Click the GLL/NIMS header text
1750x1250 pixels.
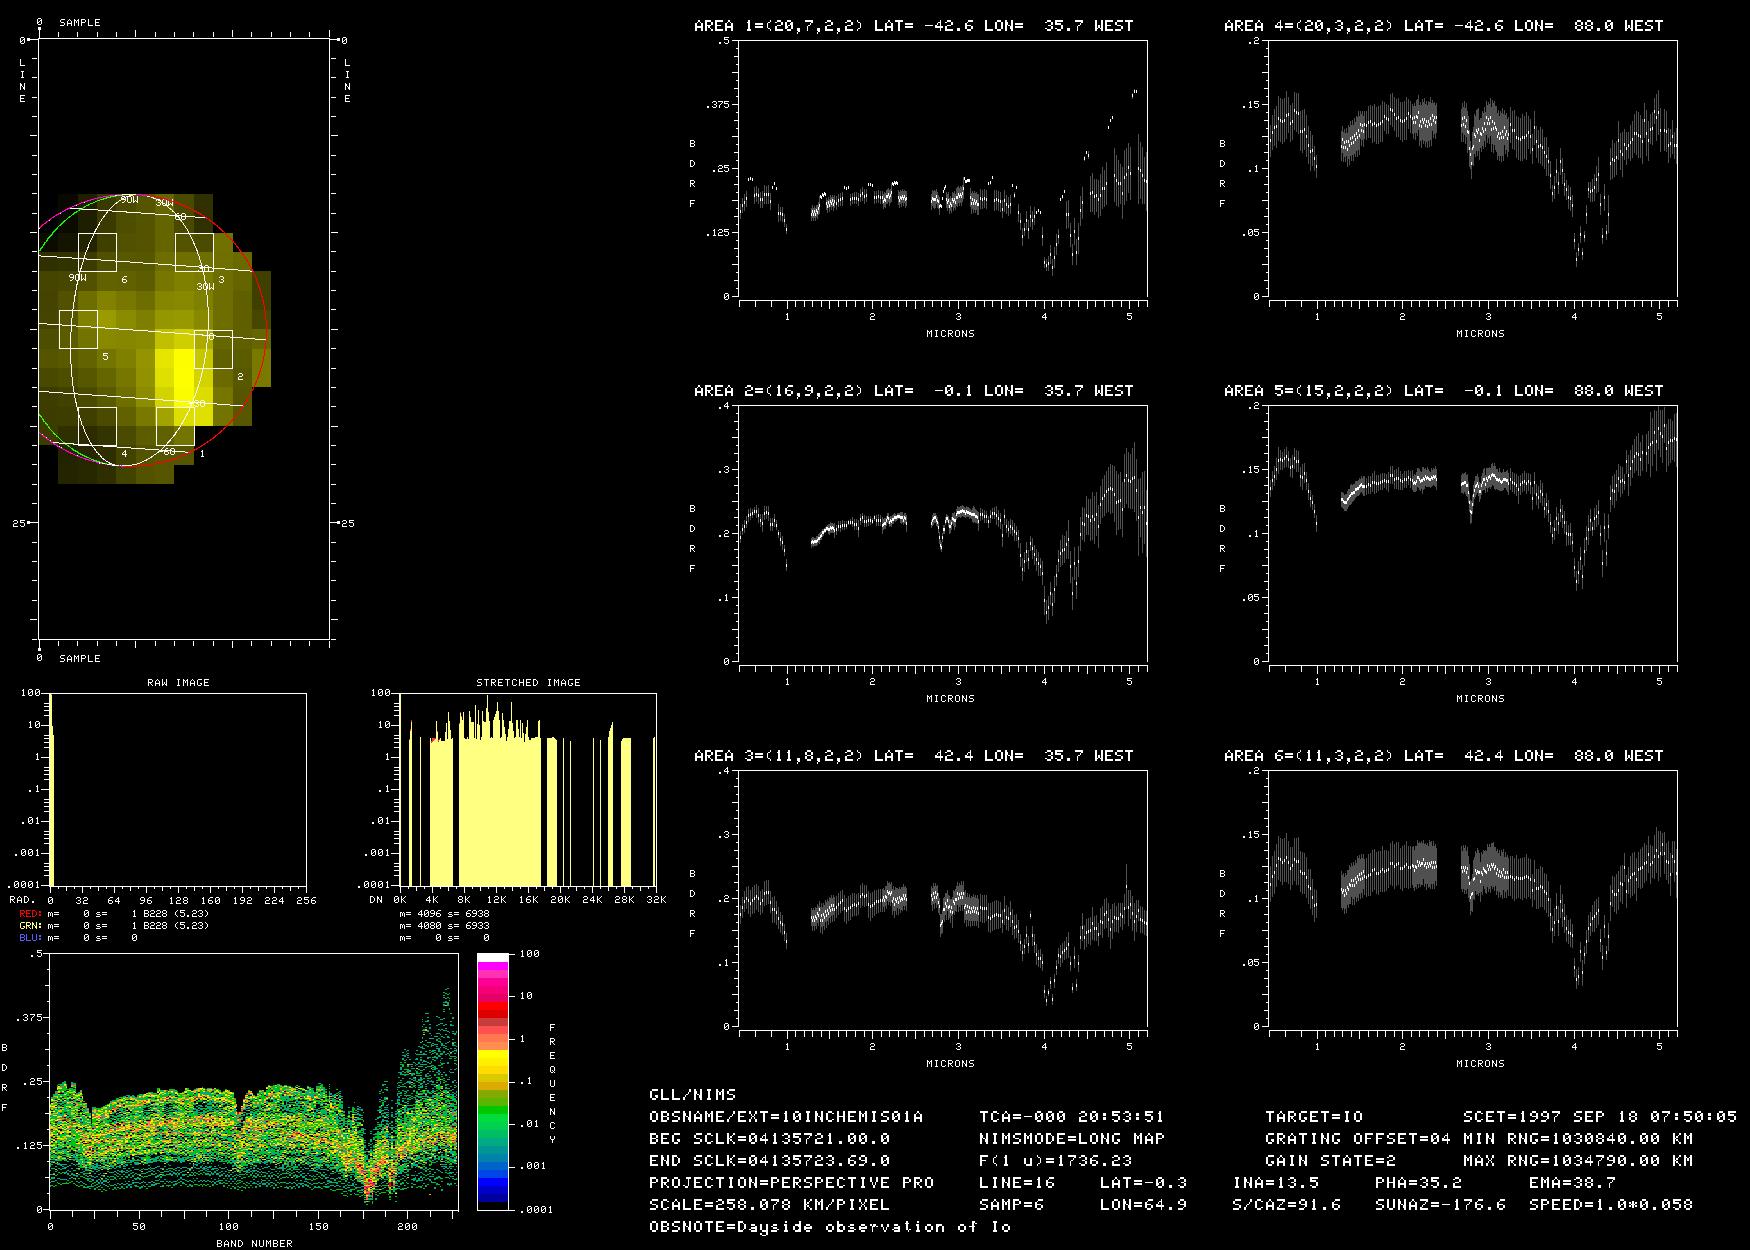pyautogui.click(x=692, y=1095)
